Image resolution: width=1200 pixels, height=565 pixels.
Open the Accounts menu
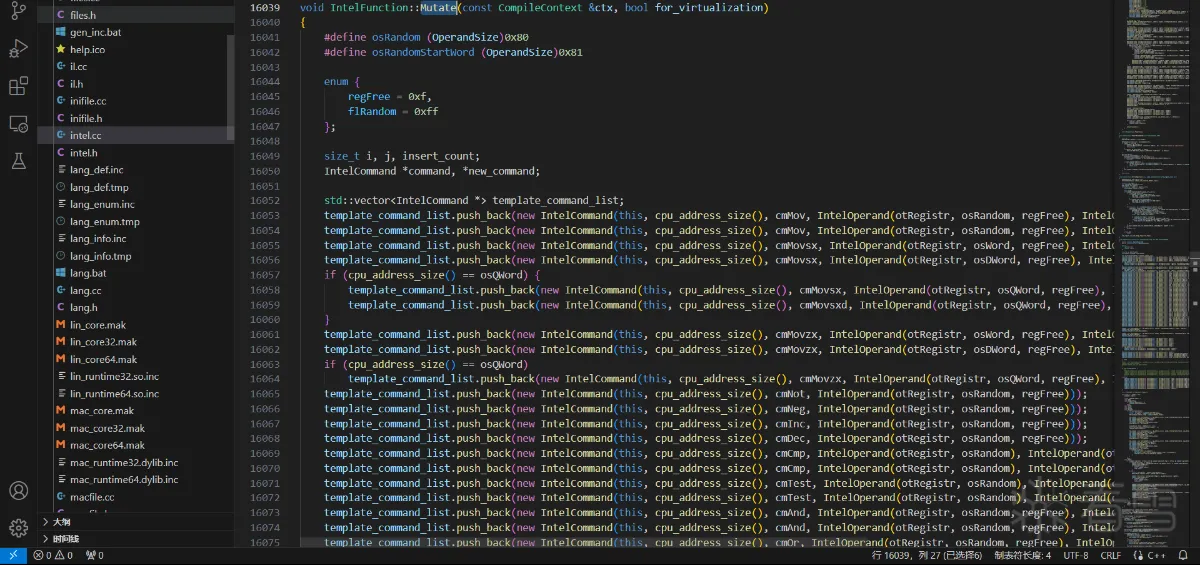[x=18, y=491]
